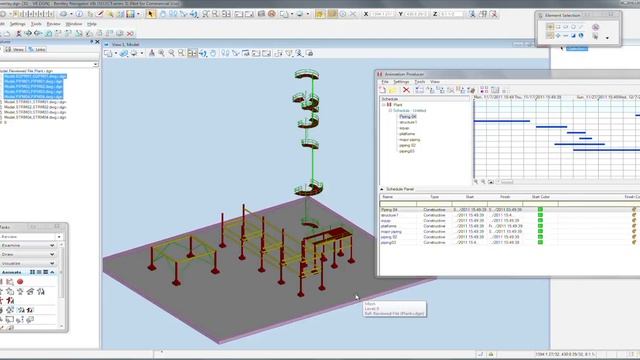Viewport: 640px width, 360px height.
Task: Switch Tasks panel to list layout mode
Action: tap(39, 272)
